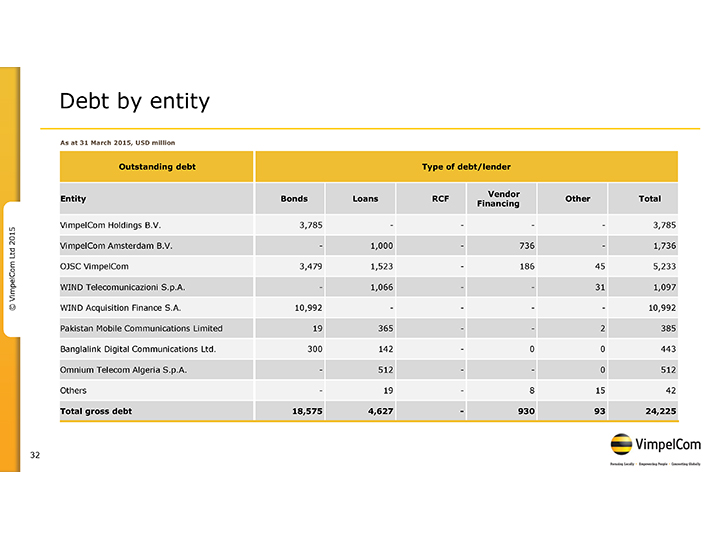
Task: Select the "Outstanding debt" header cell
Action: pos(157,166)
